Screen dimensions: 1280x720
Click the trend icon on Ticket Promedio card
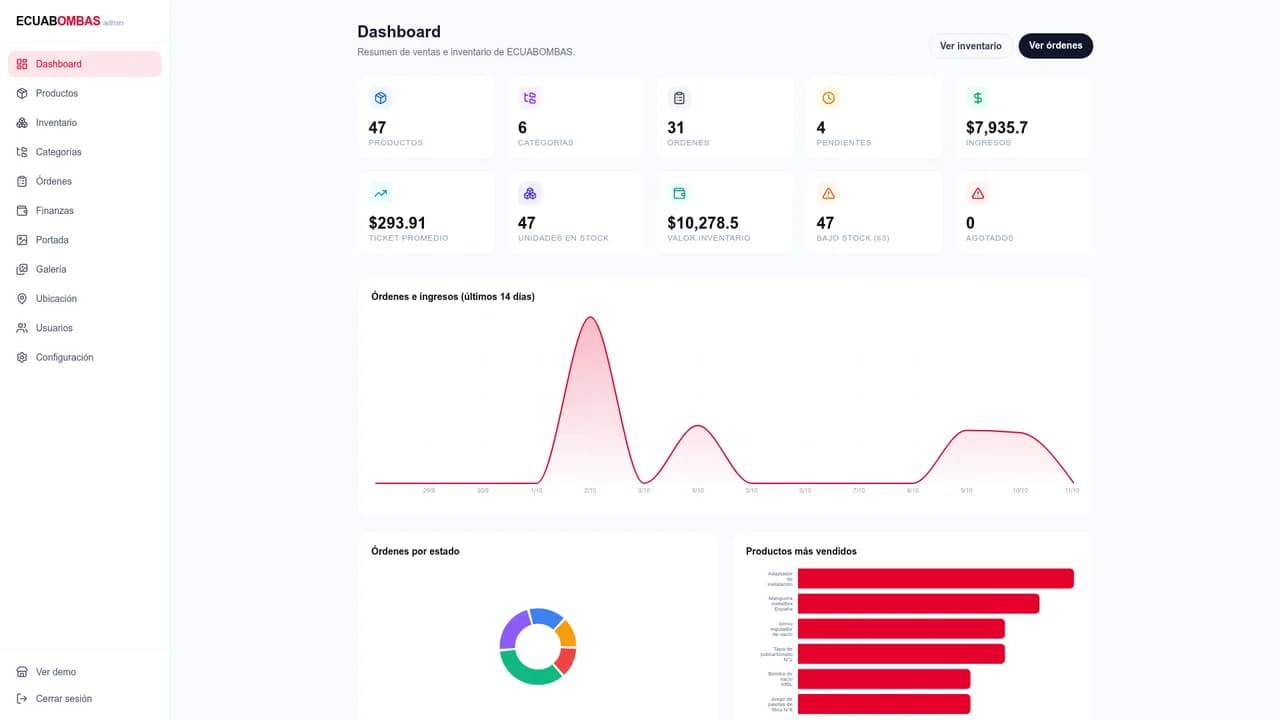380,194
